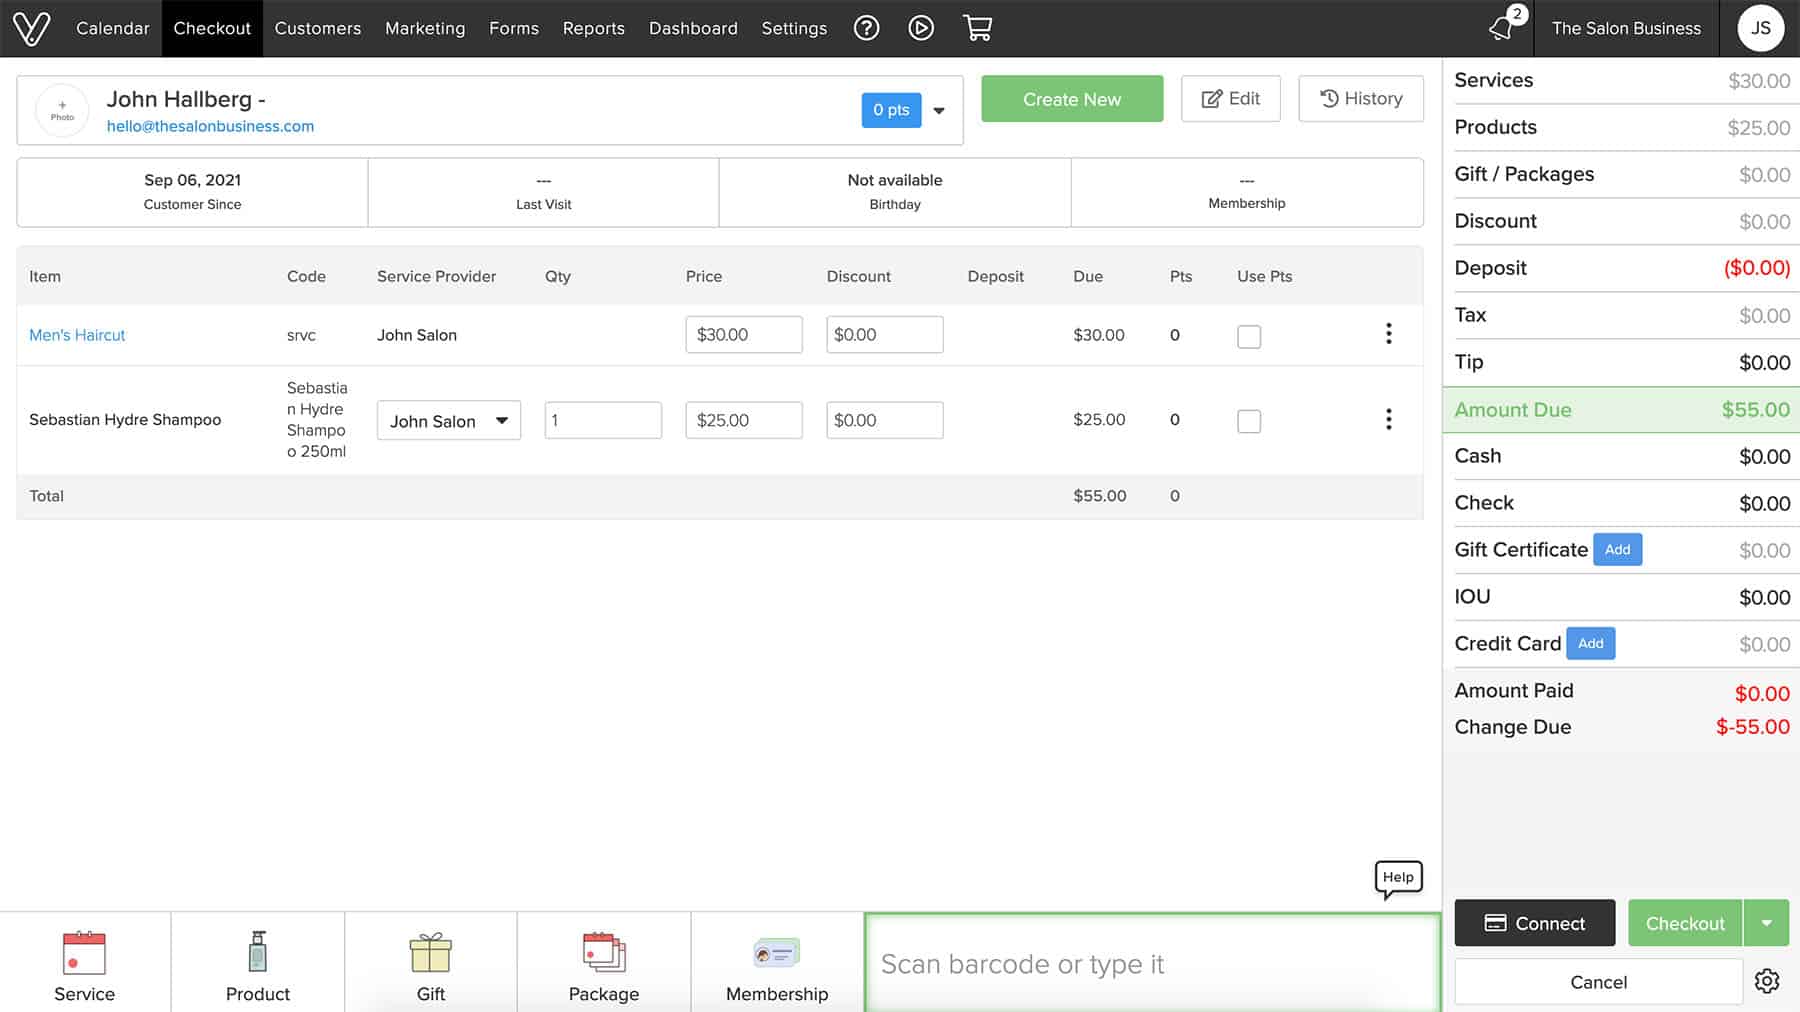Edit the $25.00 price field

pyautogui.click(x=744, y=420)
